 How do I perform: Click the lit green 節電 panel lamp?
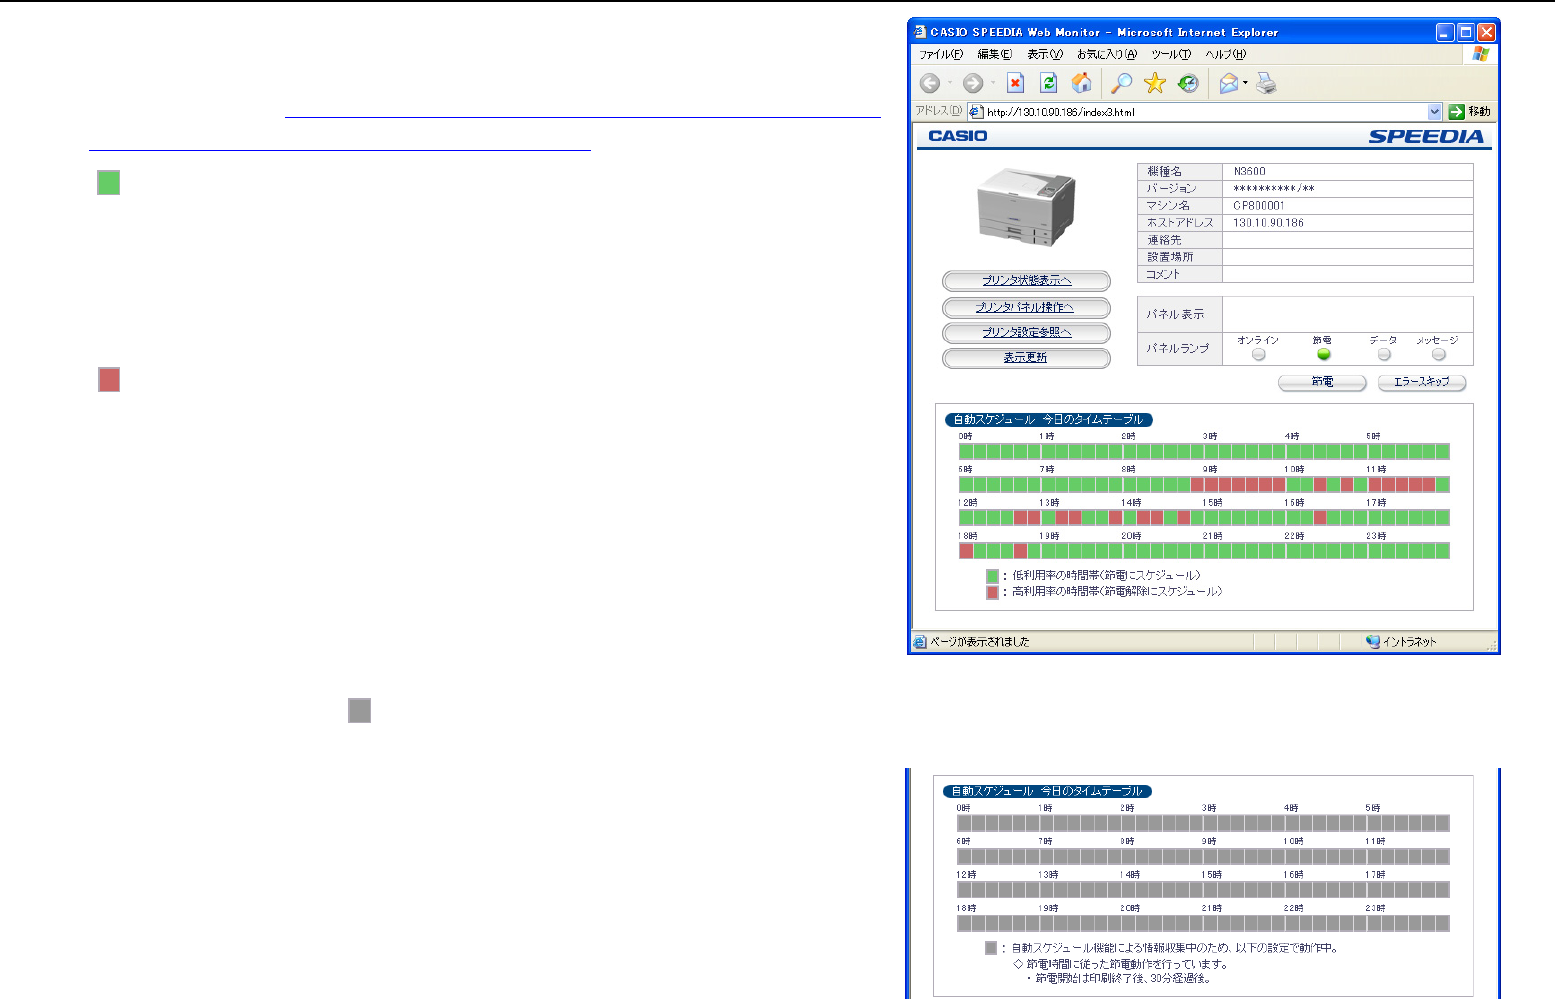[x=1323, y=354]
